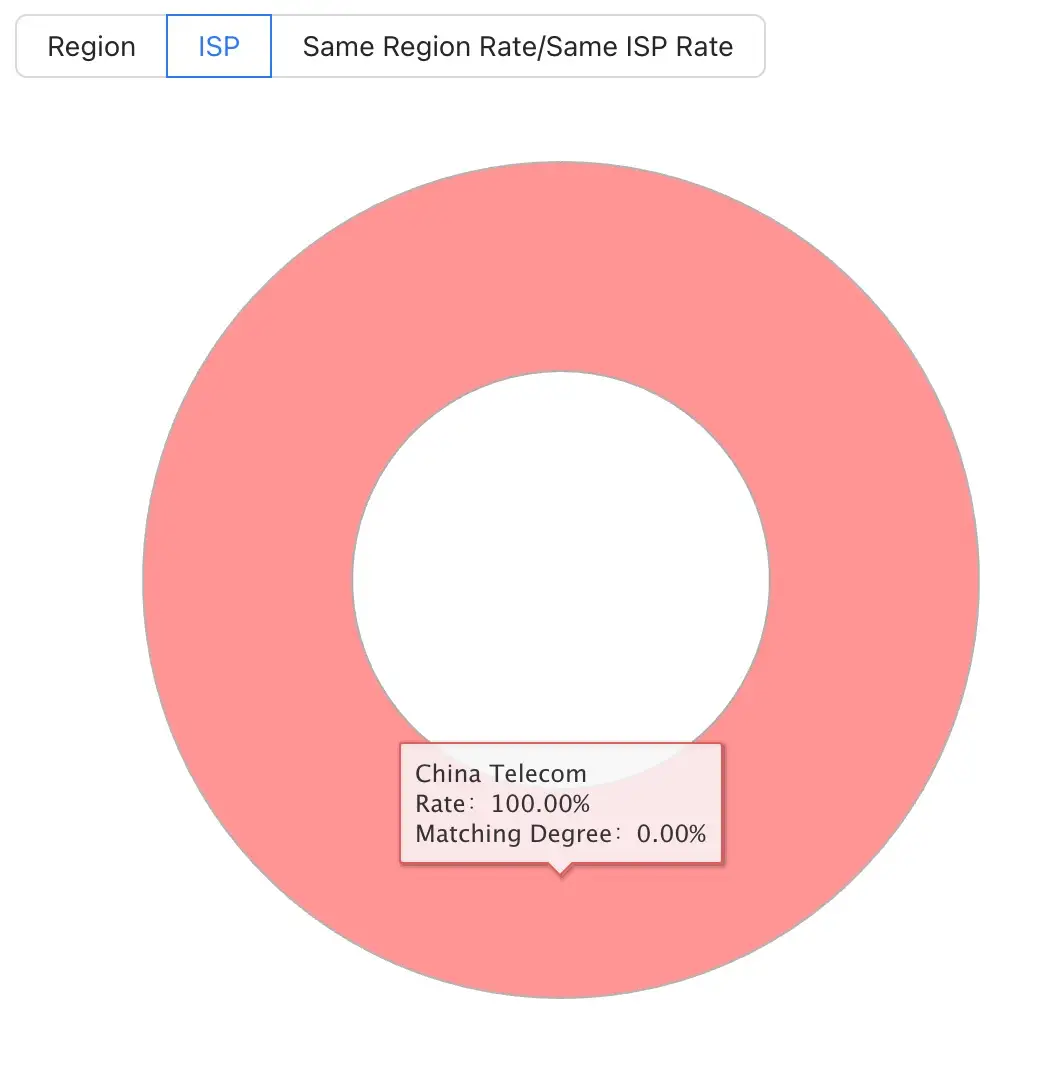Click the tooltip's downward pointer arrow
The image size is (1062, 1074).
(561, 869)
